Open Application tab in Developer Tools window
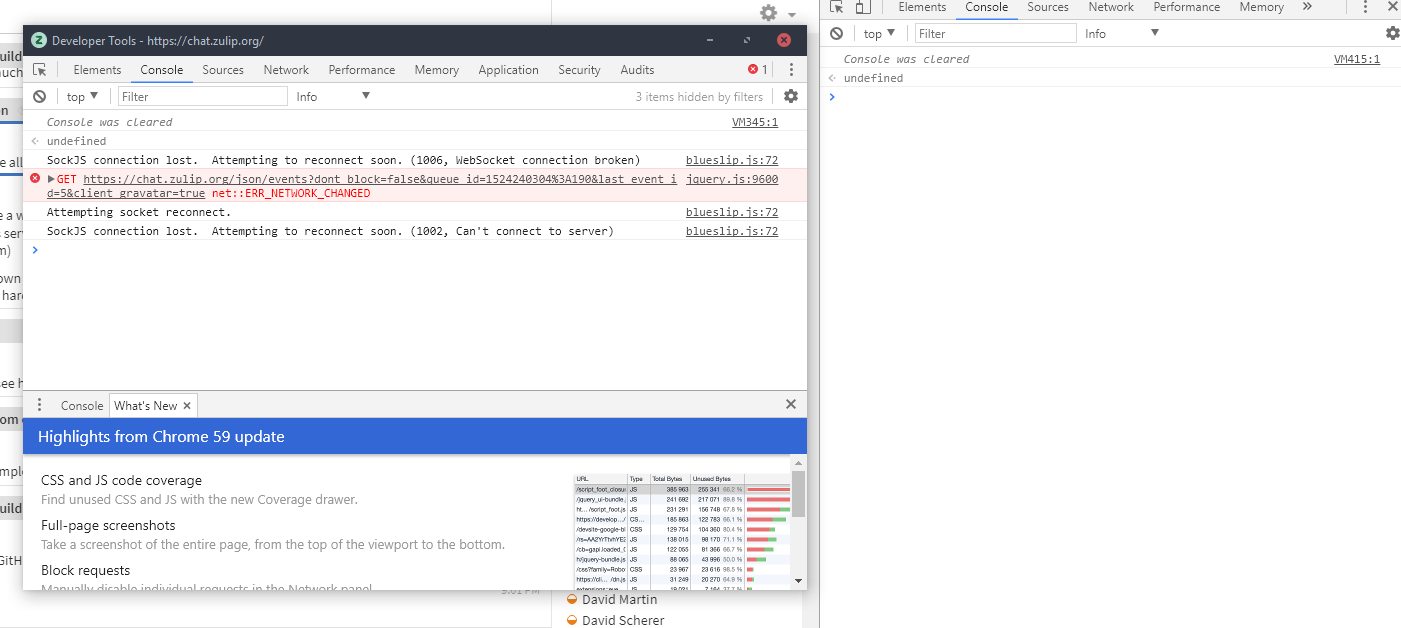Viewport: 1401px width, 628px height. point(508,70)
